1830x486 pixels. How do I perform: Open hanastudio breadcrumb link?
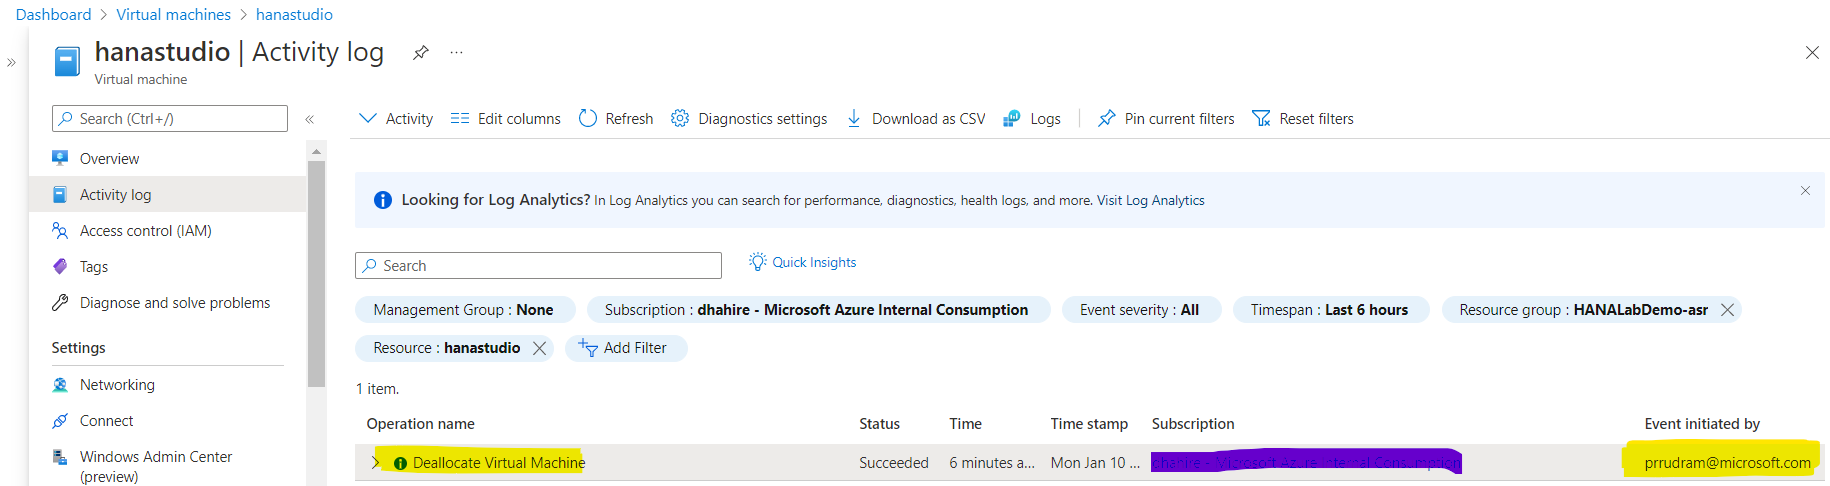tap(294, 15)
